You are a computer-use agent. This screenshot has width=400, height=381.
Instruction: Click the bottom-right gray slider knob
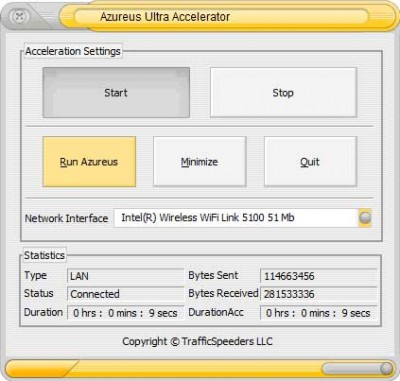(x=386, y=368)
